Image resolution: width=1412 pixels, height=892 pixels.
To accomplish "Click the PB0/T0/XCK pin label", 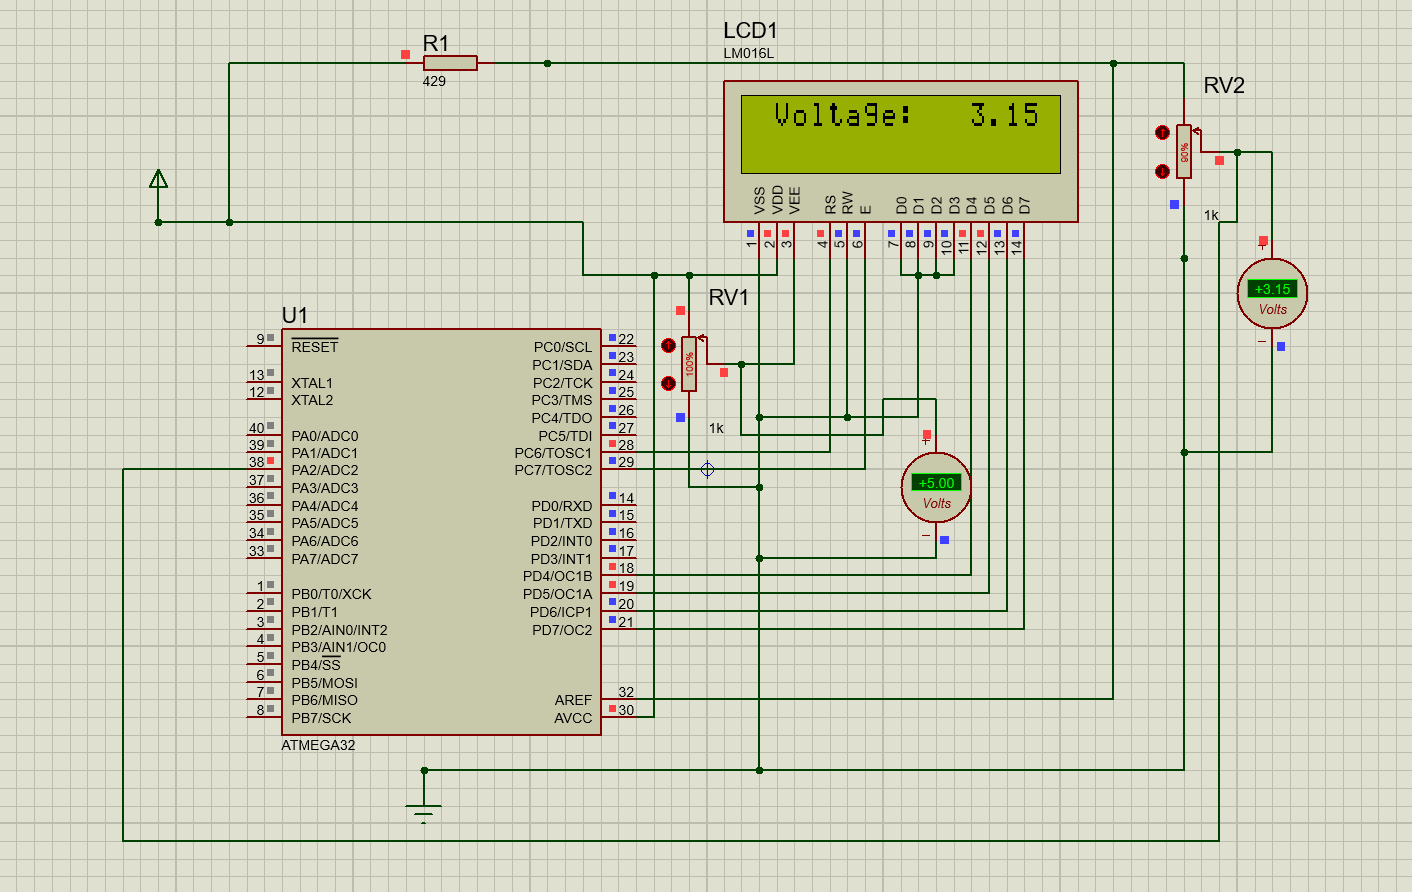I will (331, 594).
